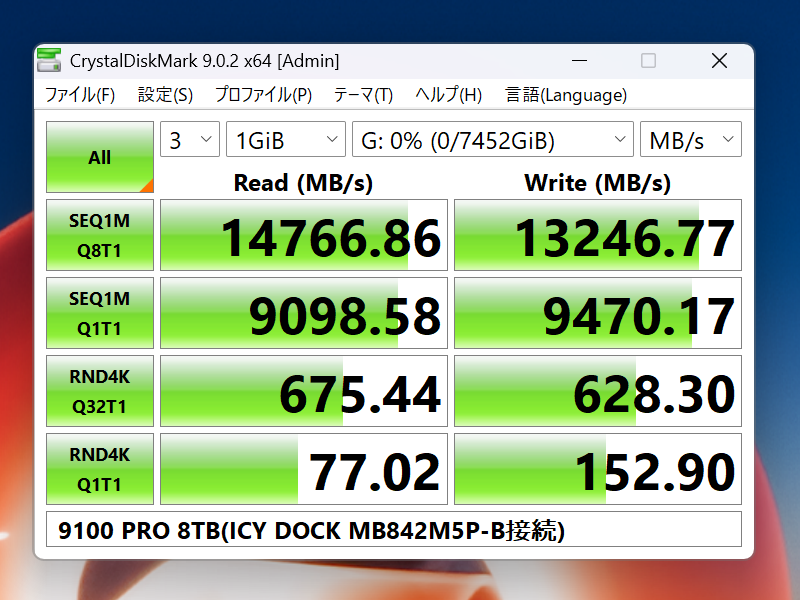
Task: Start the RND4K Q1T1 benchmark
Action: (x=99, y=468)
